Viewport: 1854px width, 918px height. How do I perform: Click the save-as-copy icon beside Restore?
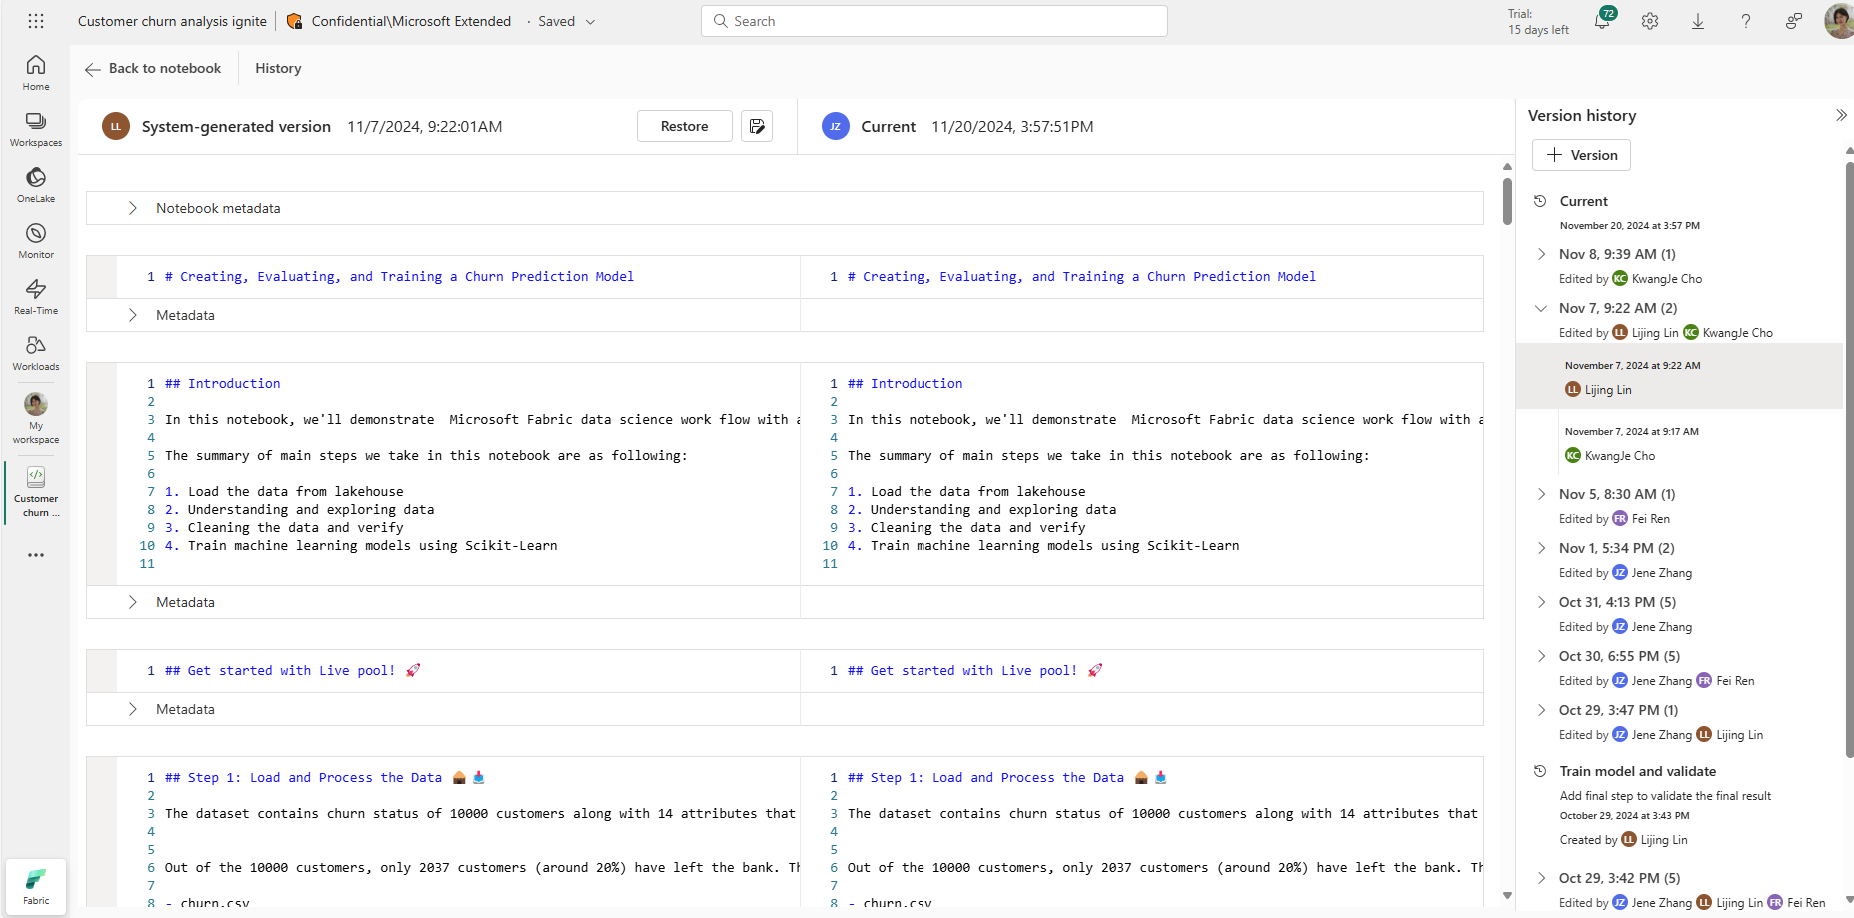click(757, 126)
